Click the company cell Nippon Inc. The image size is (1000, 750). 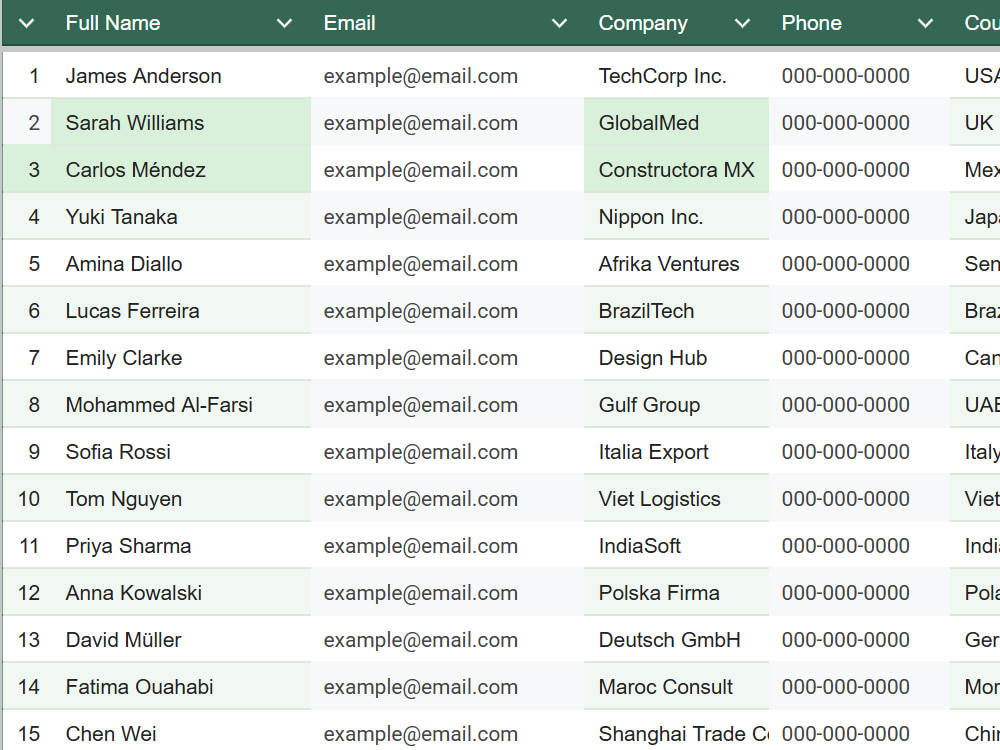pos(677,217)
